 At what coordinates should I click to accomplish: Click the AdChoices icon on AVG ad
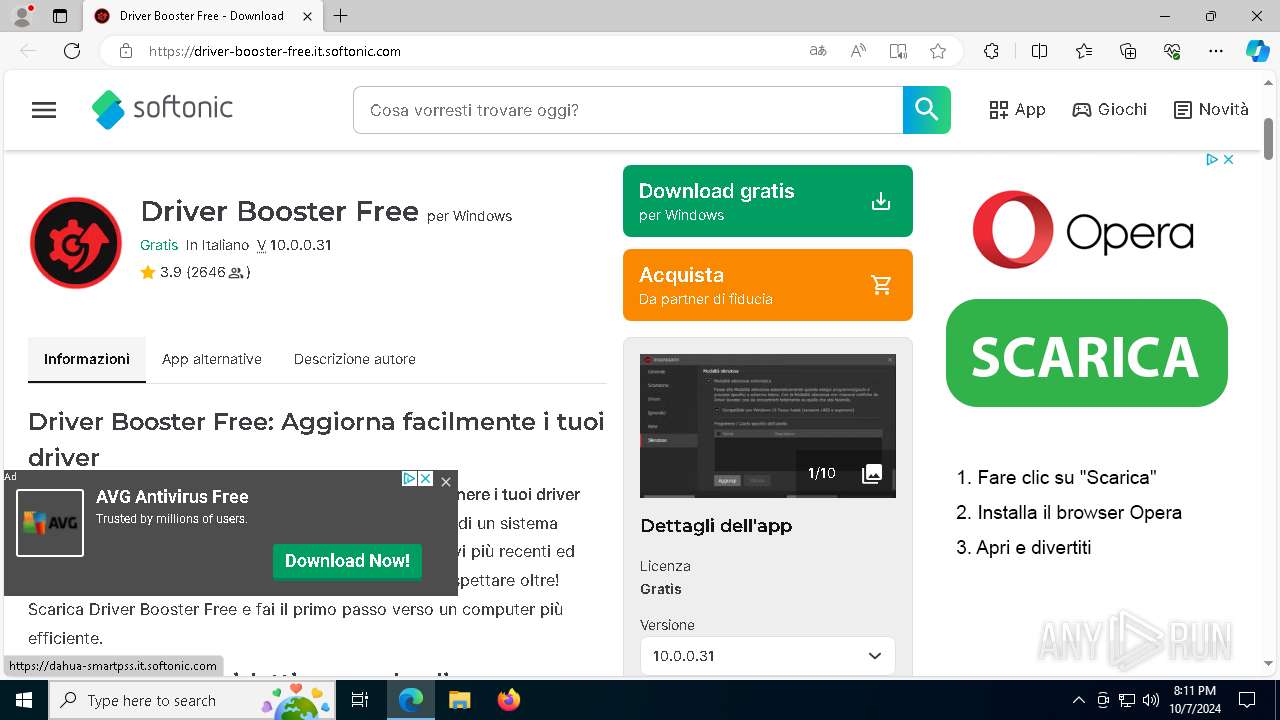pos(409,479)
